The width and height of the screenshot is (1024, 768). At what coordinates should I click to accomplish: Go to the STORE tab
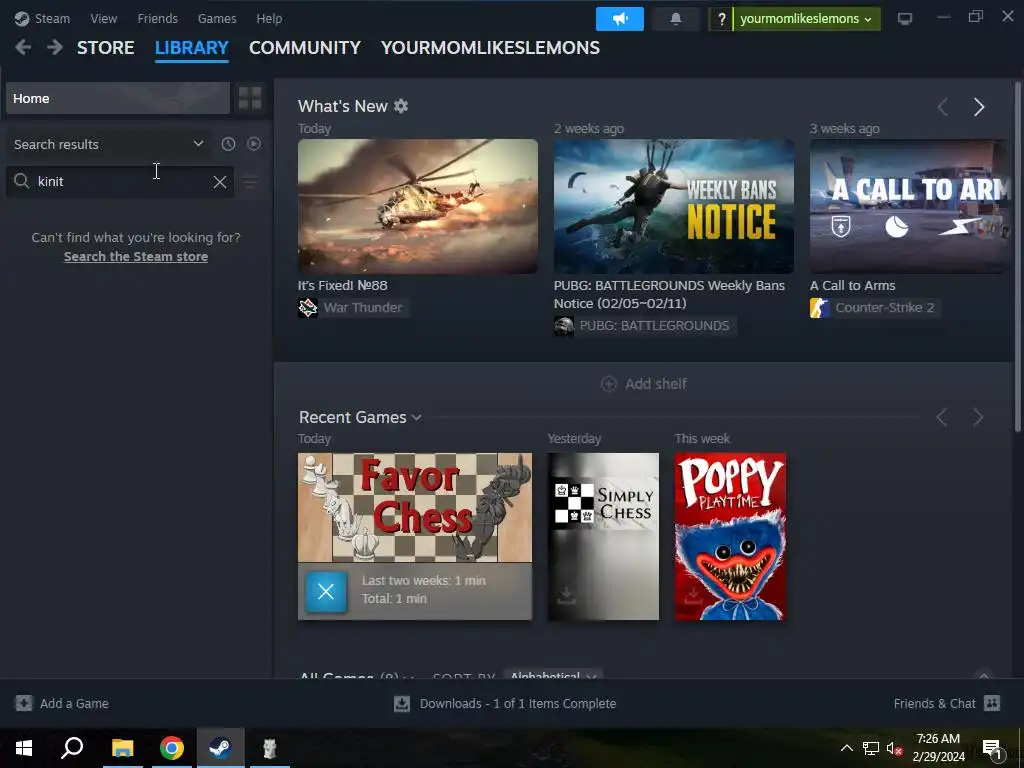(106, 48)
